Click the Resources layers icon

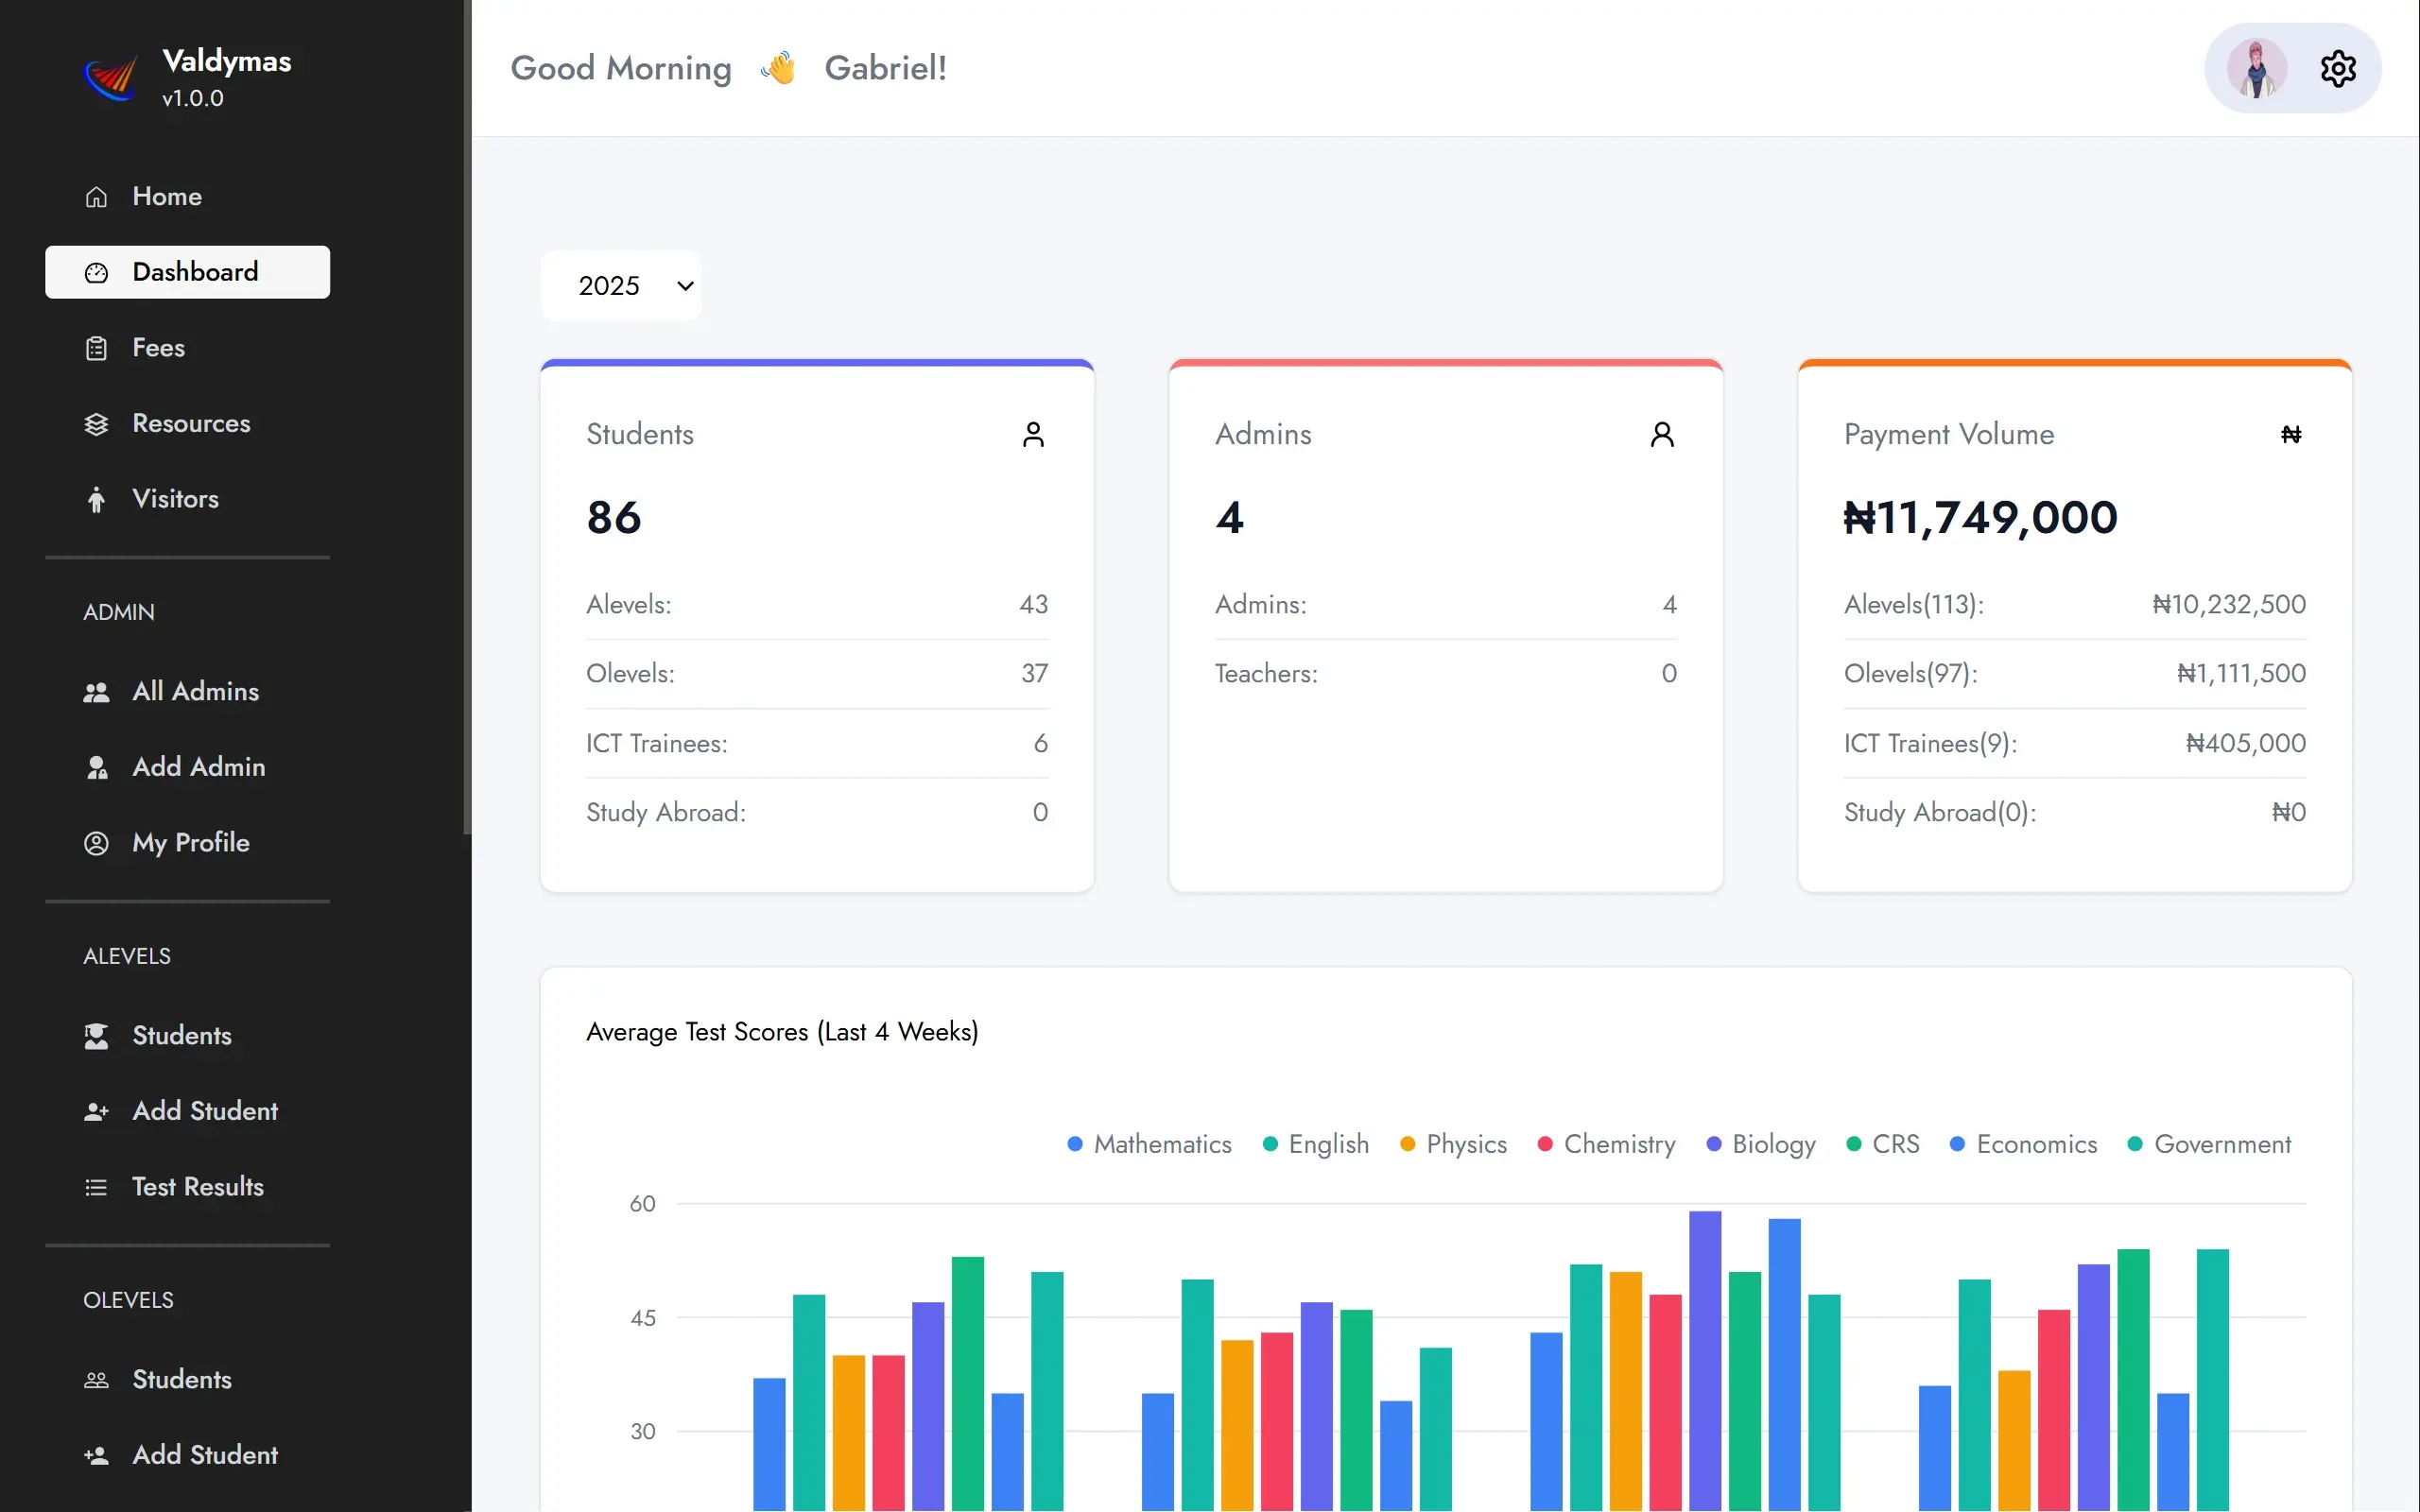click(x=96, y=424)
